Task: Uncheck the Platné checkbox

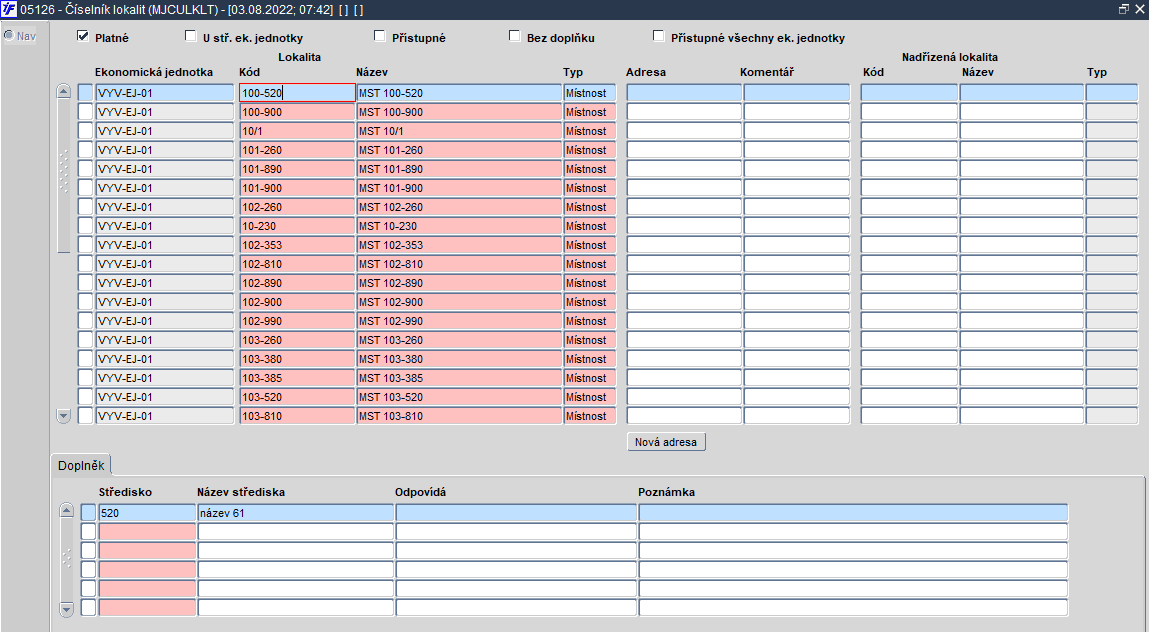Action: [x=83, y=36]
